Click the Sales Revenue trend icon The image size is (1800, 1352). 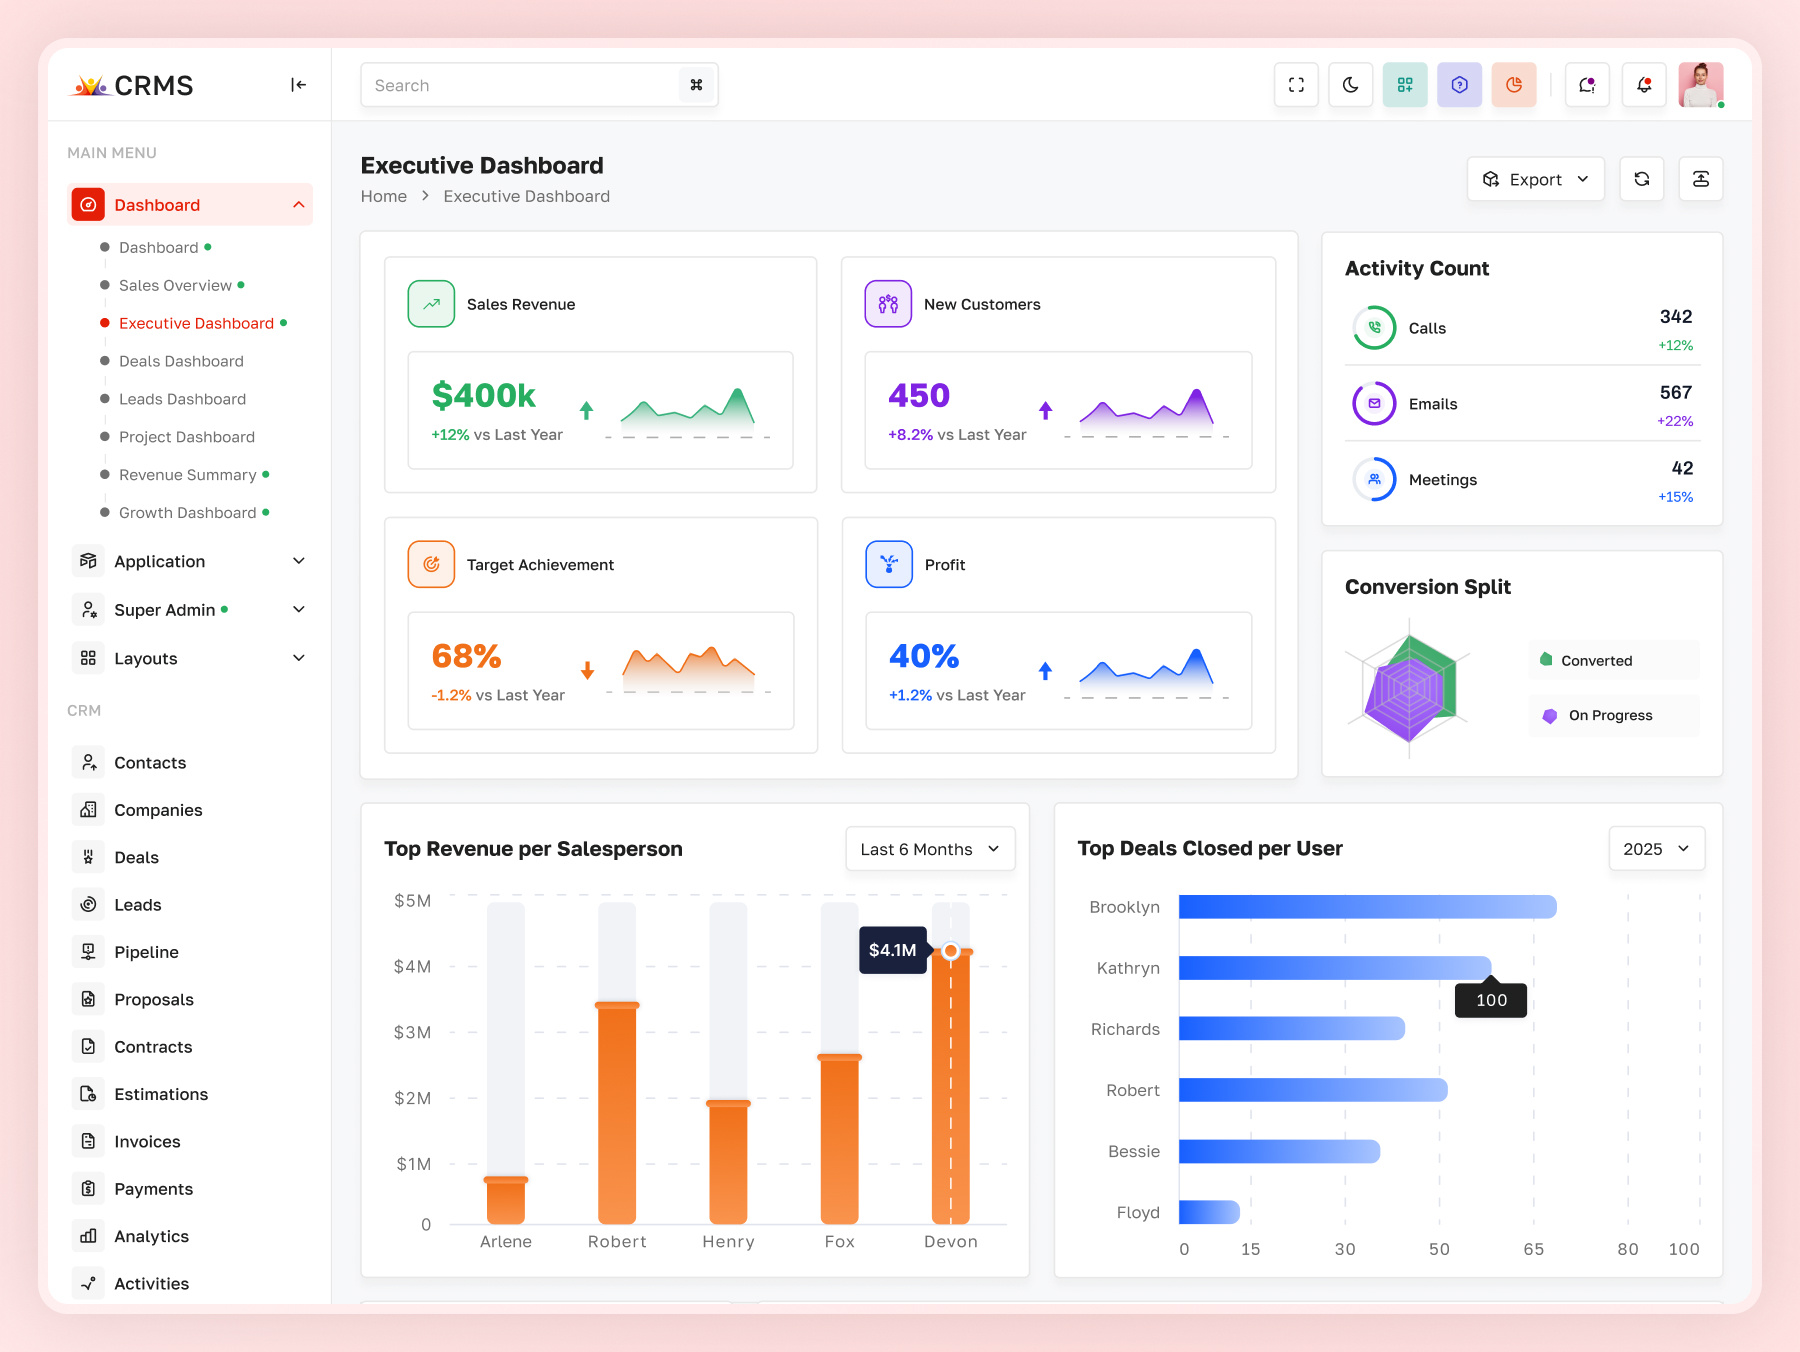[431, 304]
